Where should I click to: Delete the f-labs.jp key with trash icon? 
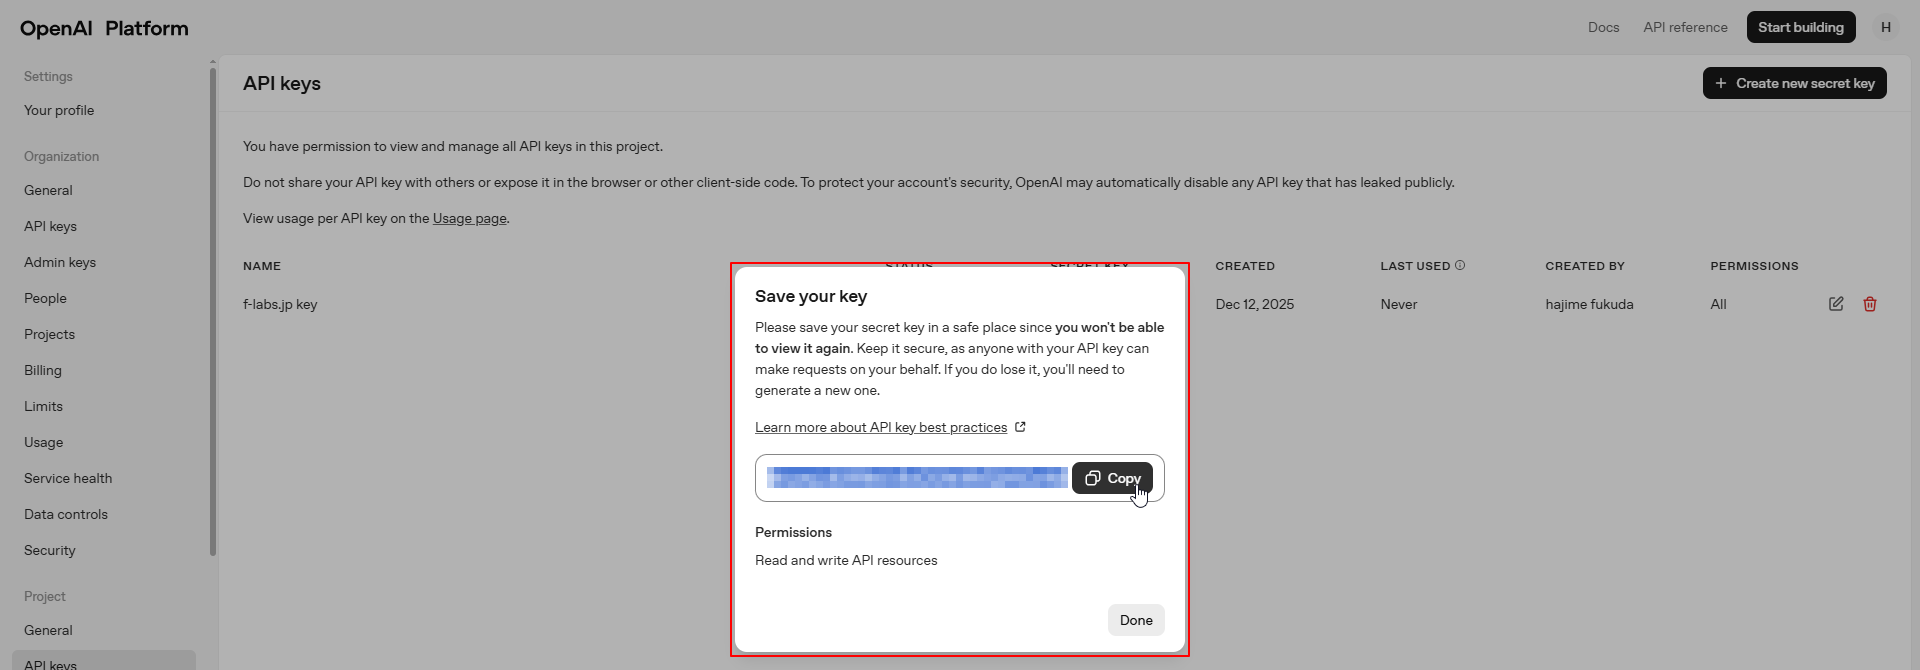(1869, 304)
